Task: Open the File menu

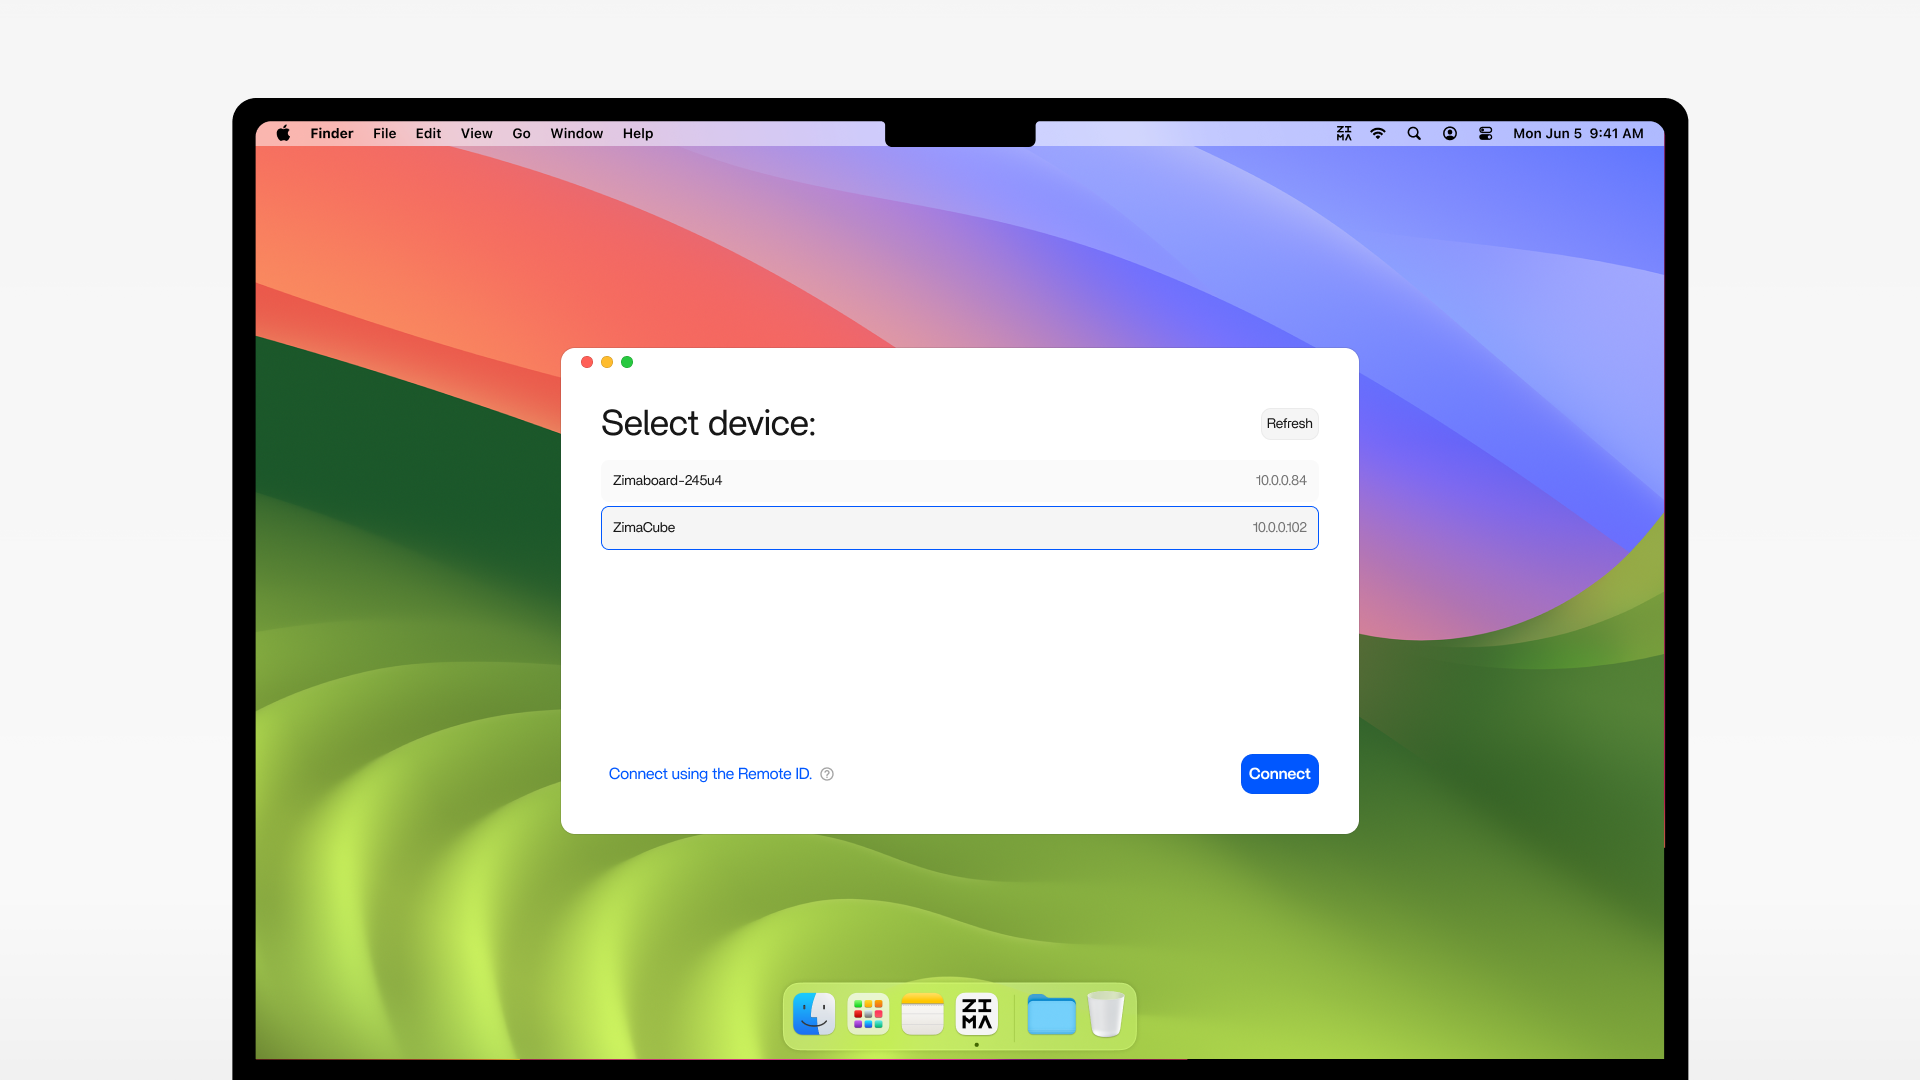Action: [x=384, y=133]
